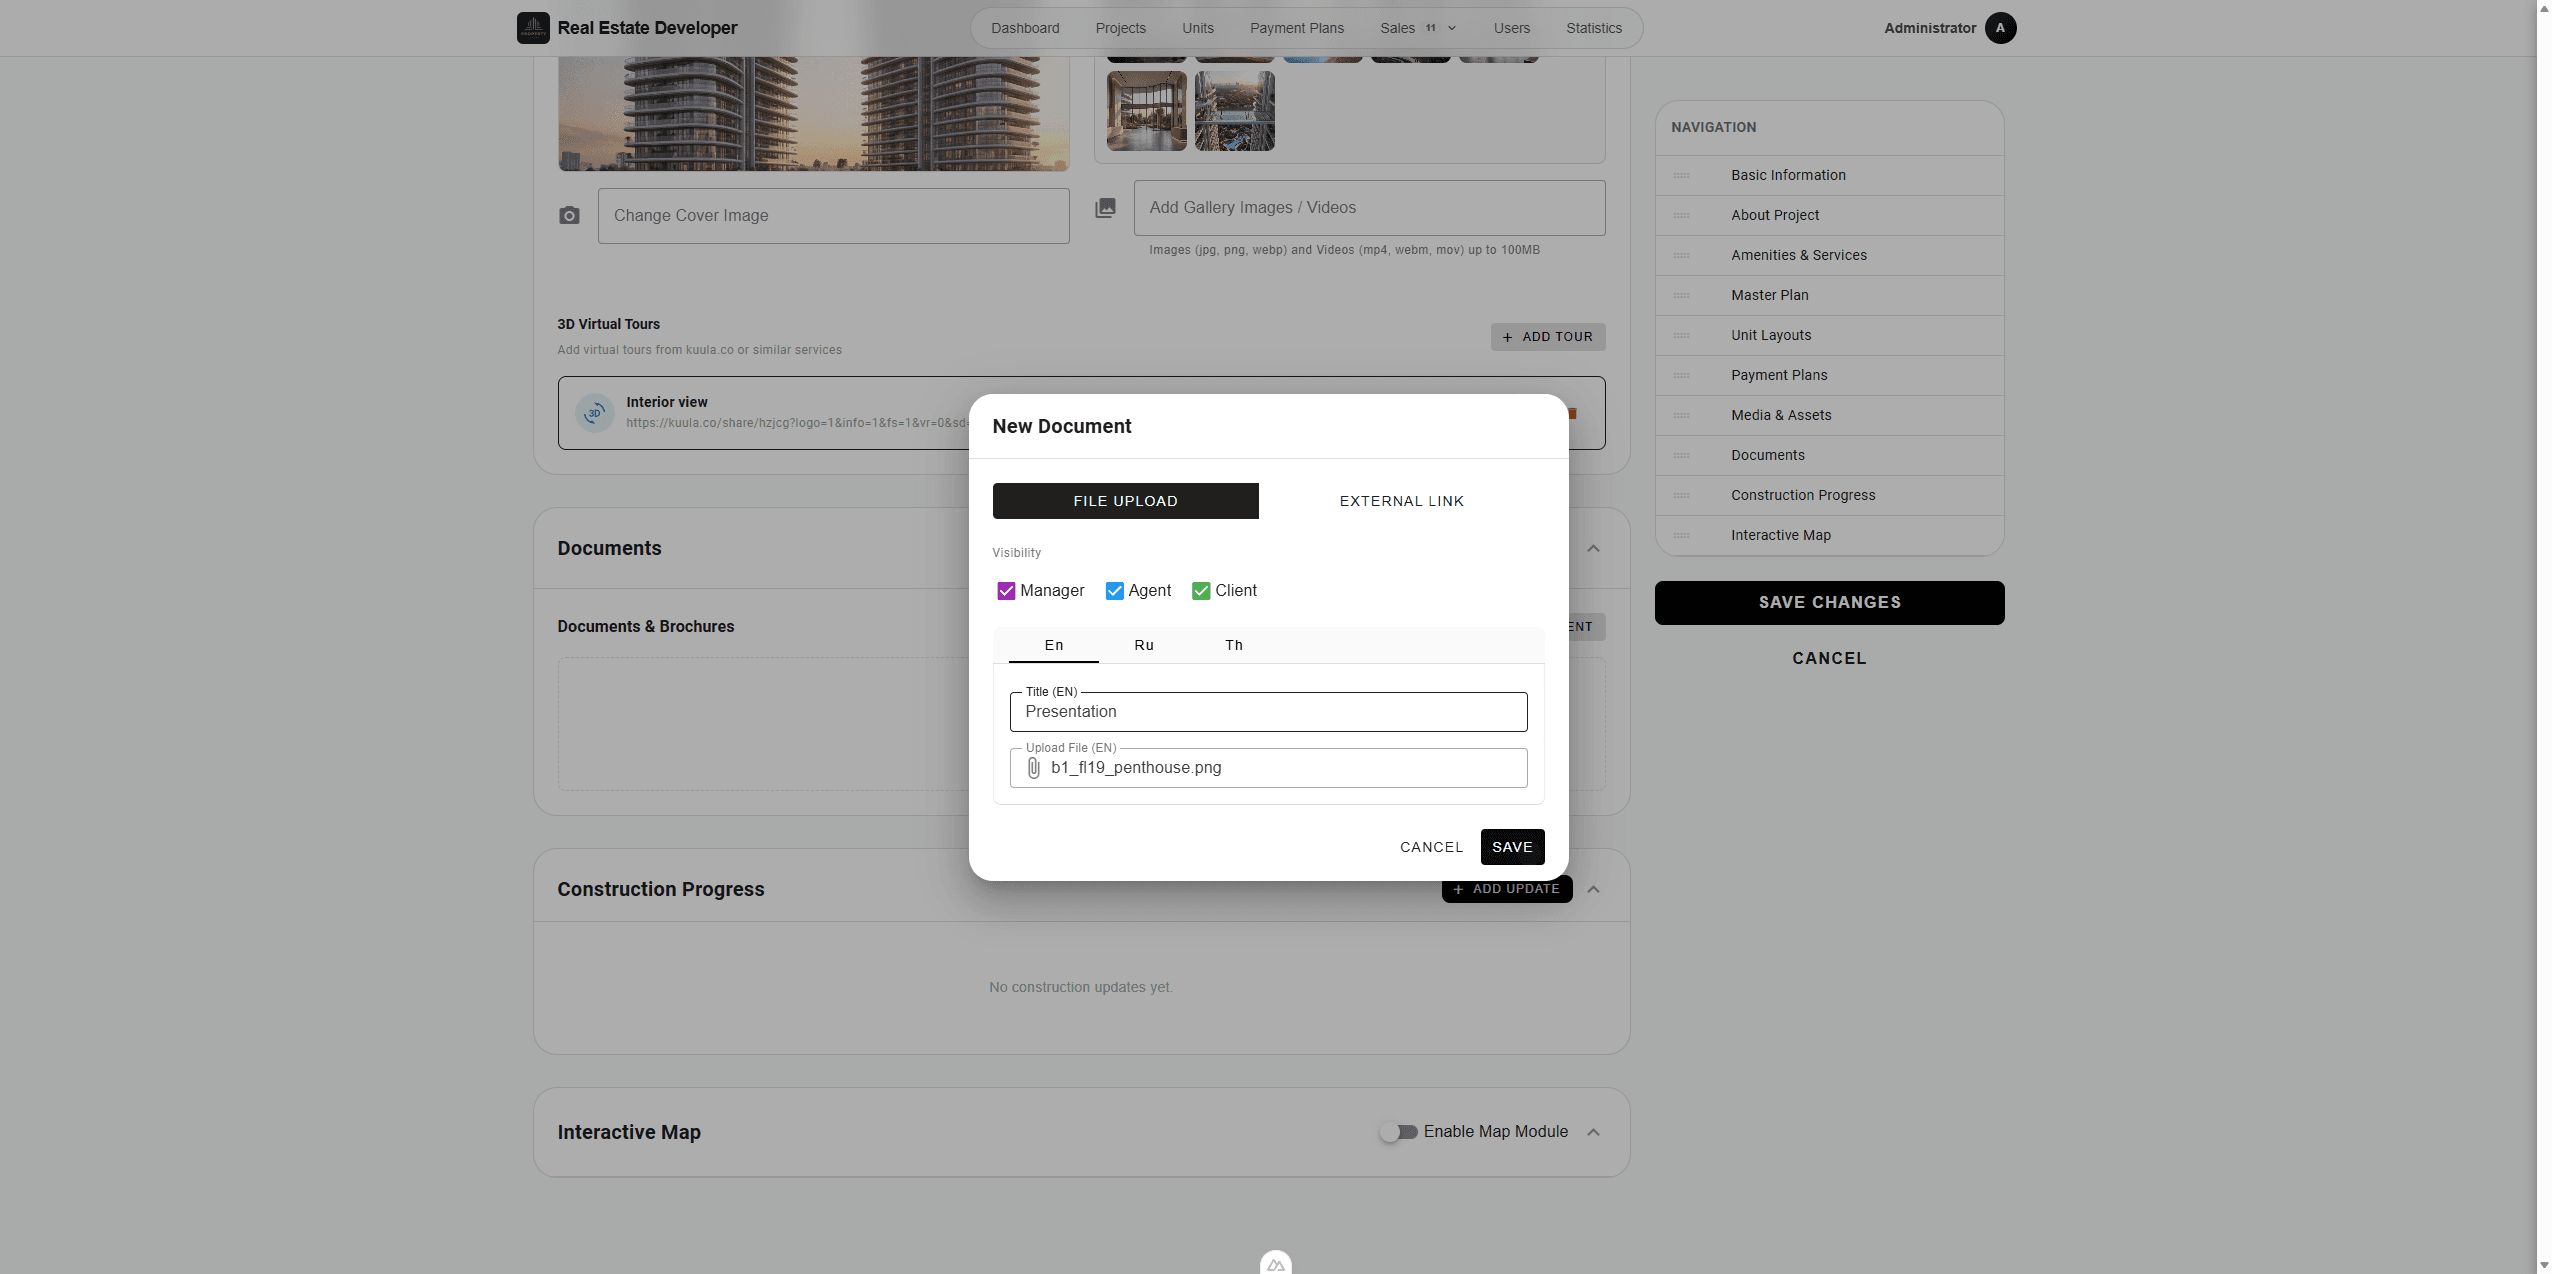Click the drag handle beside Basic Information
2552x1274 pixels.
[1681, 175]
